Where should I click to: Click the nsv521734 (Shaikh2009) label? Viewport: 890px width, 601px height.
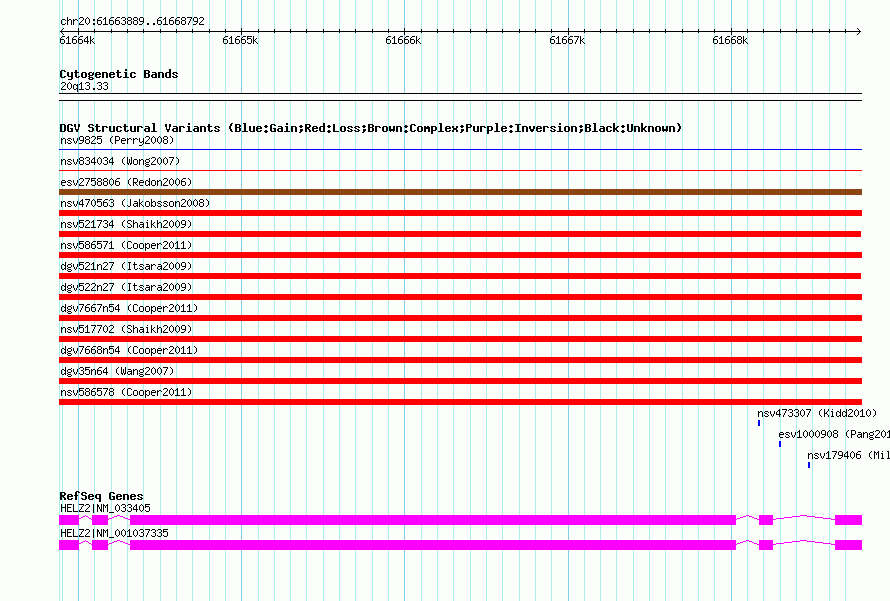tap(126, 224)
